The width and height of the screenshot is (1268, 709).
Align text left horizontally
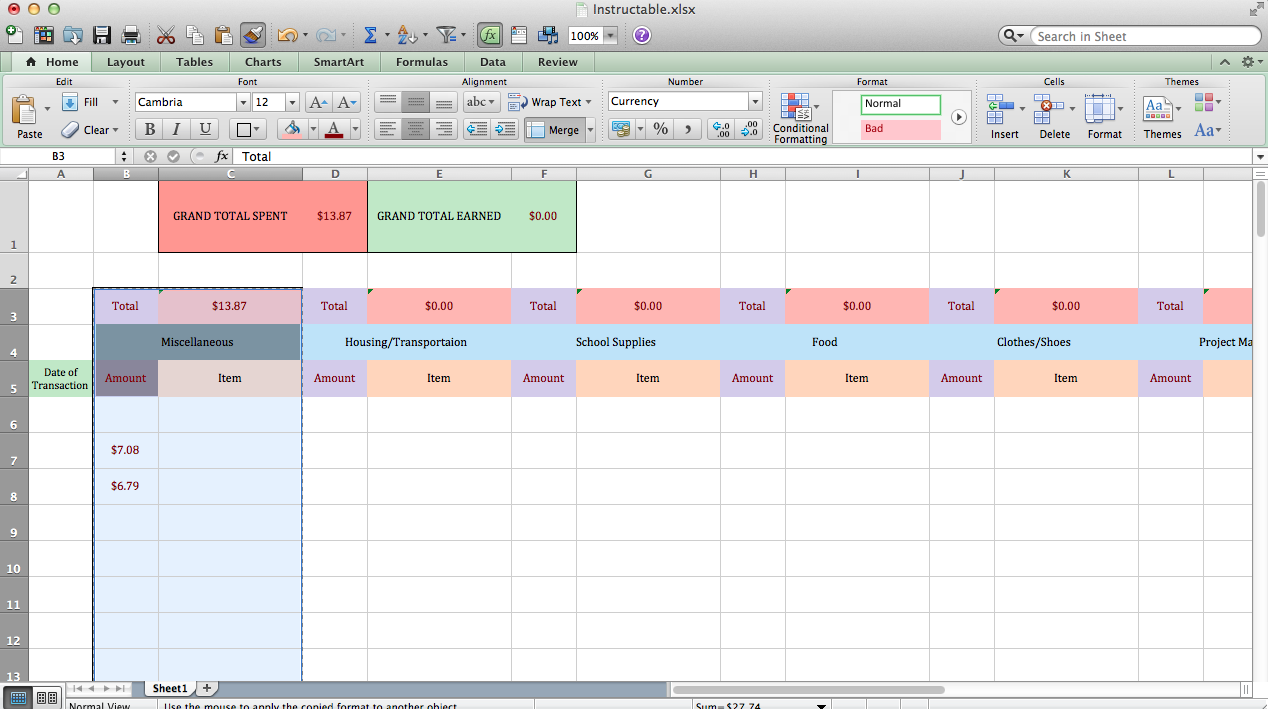coord(388,129)
